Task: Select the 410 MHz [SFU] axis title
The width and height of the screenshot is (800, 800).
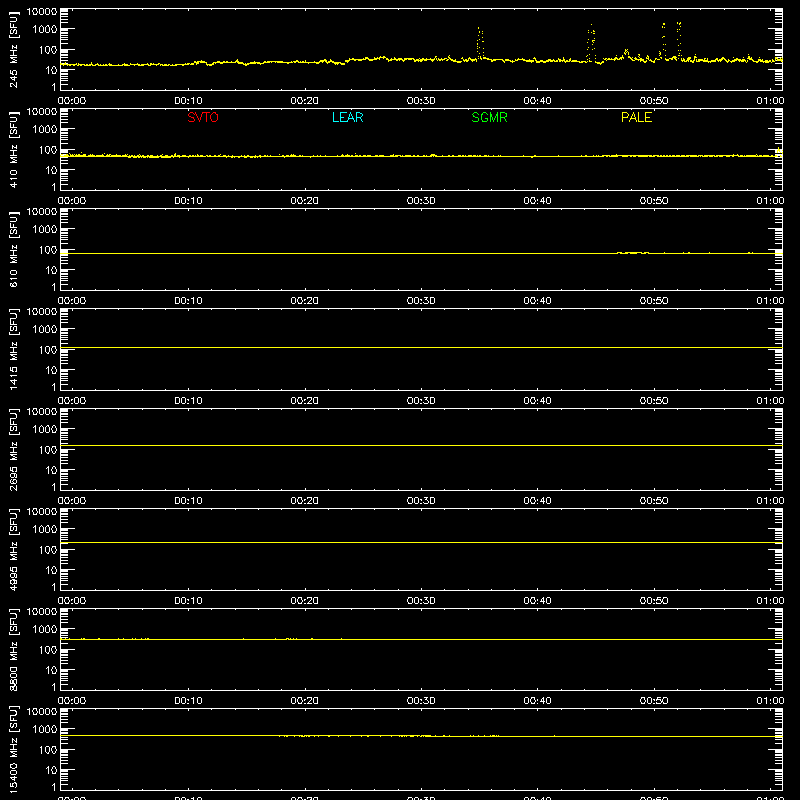Action: [13, 149]
